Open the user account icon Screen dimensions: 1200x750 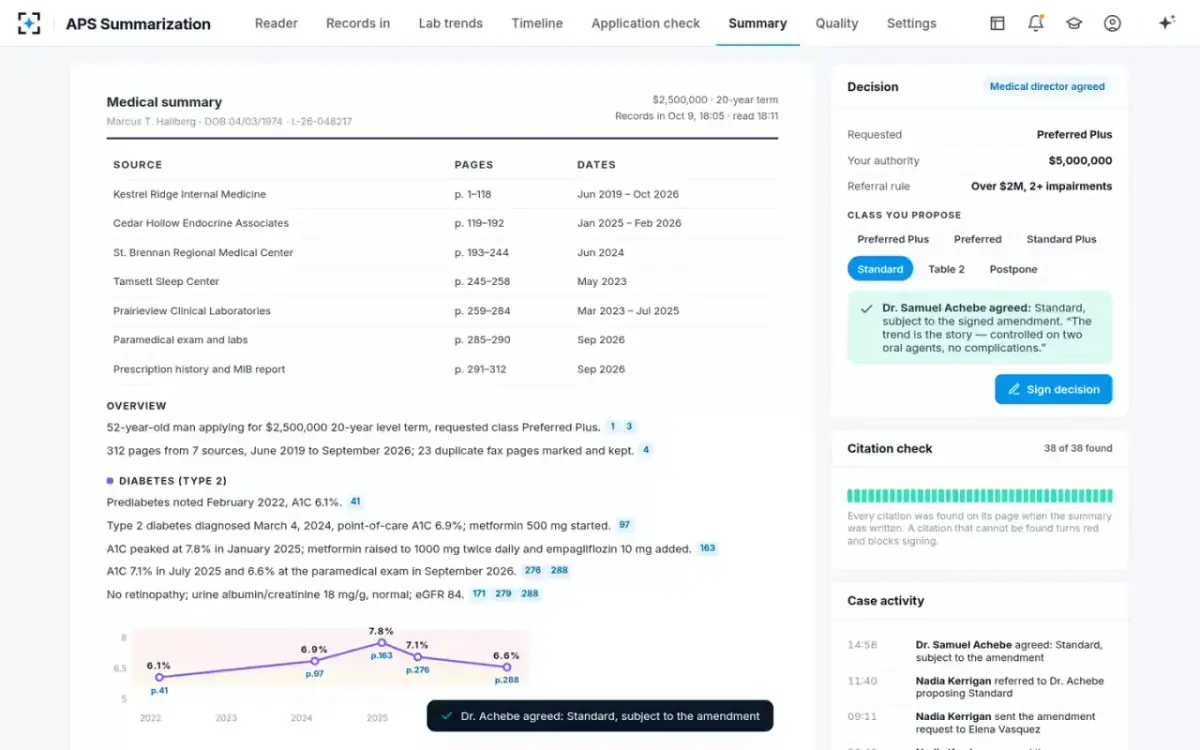1112,23
